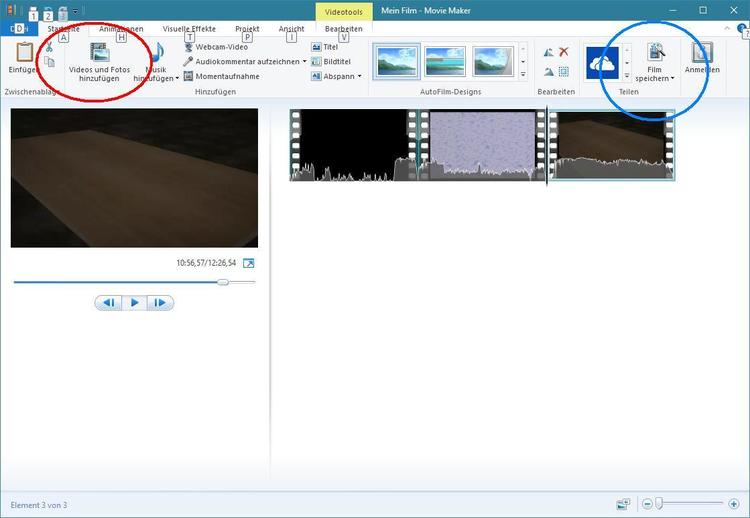The height and width of the screenshot is (518, 750).
Task: Click the red X remove icon
Action: [x=564, y=52]
